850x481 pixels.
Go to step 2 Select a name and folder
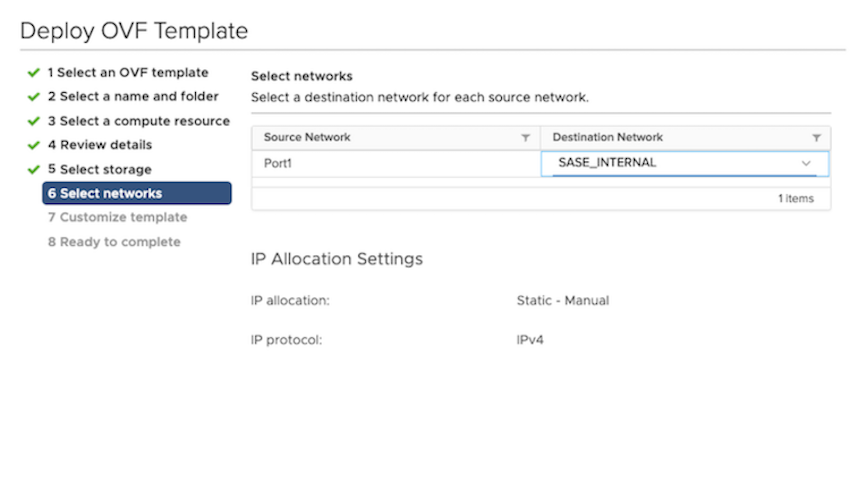pyautogui.click(x=132, y=97)
